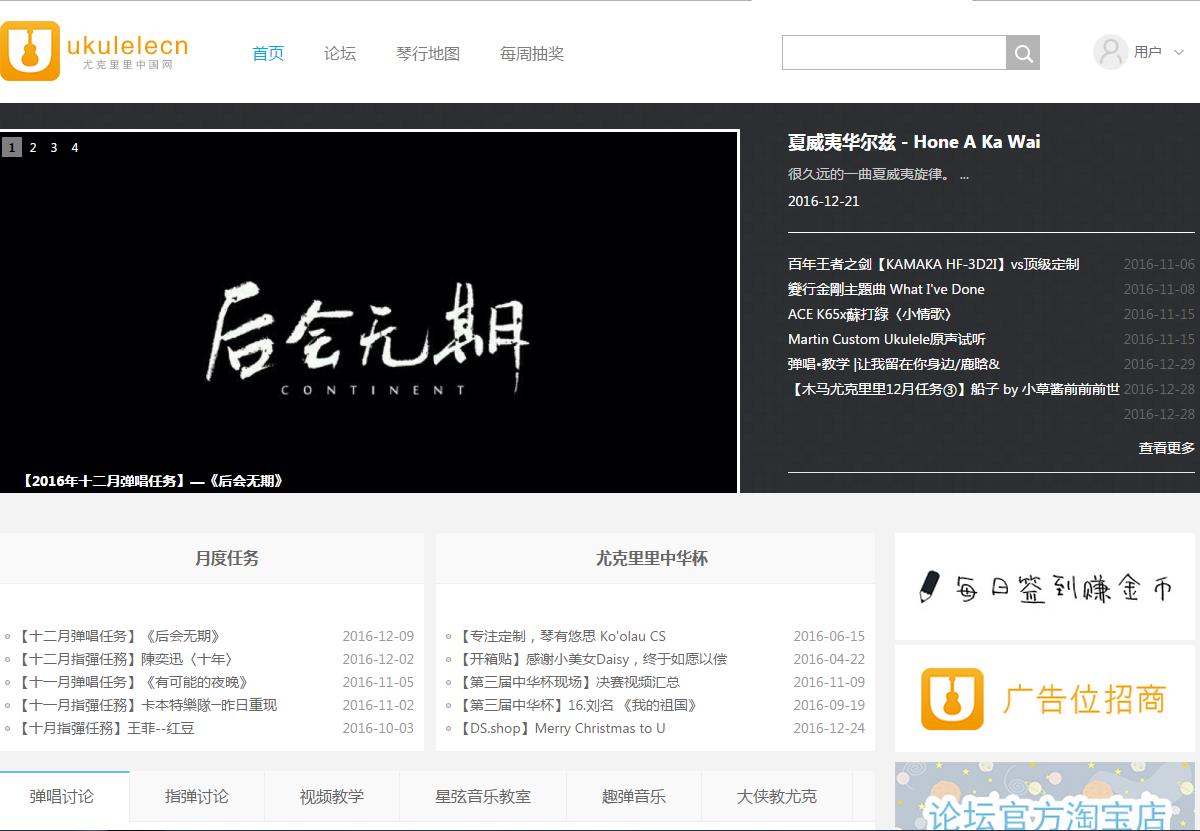Expand the 用户 dropdown arrow

point(1178,52)
